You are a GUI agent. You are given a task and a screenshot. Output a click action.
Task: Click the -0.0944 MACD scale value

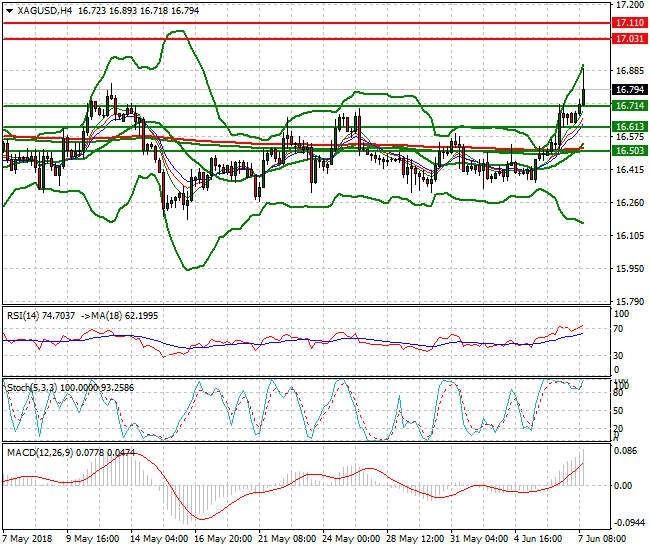coord(628,522)
